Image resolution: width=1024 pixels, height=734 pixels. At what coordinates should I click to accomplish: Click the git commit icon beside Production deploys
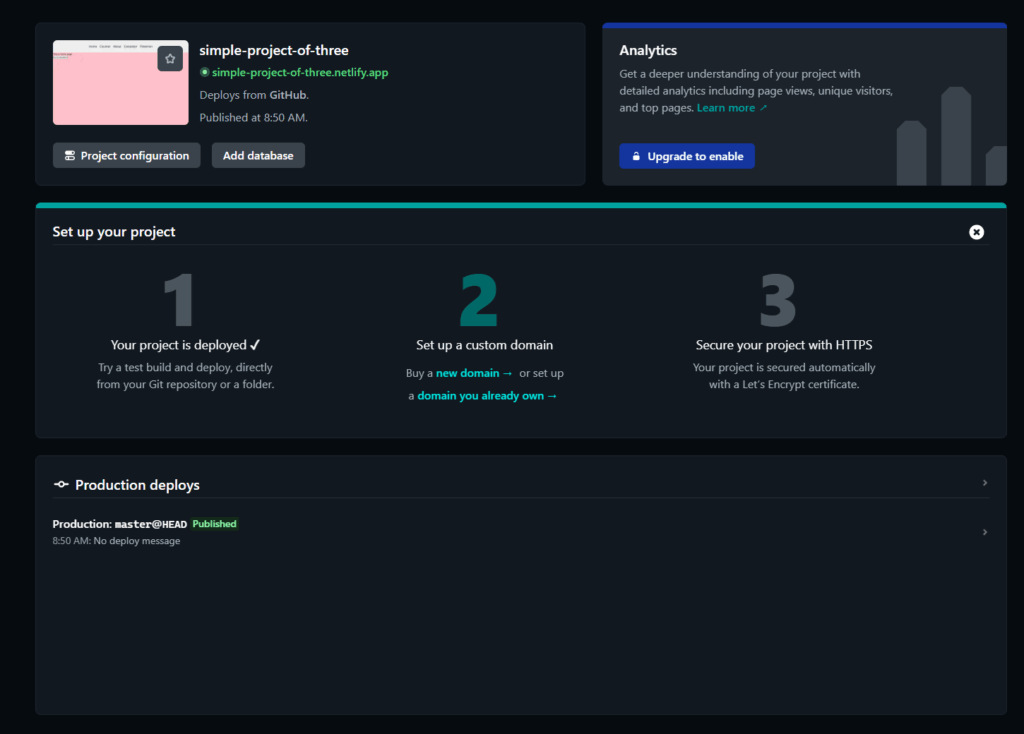61,484
